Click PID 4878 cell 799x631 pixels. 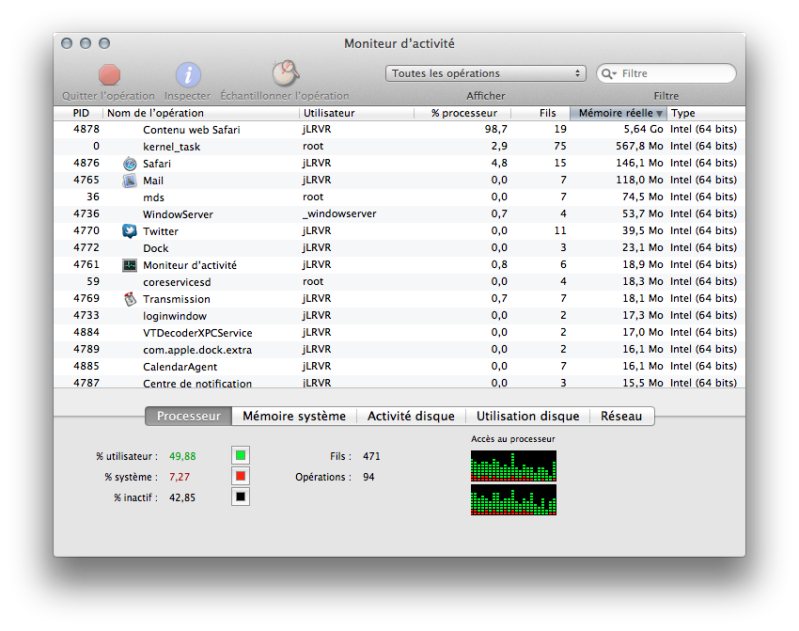(86, 129)
